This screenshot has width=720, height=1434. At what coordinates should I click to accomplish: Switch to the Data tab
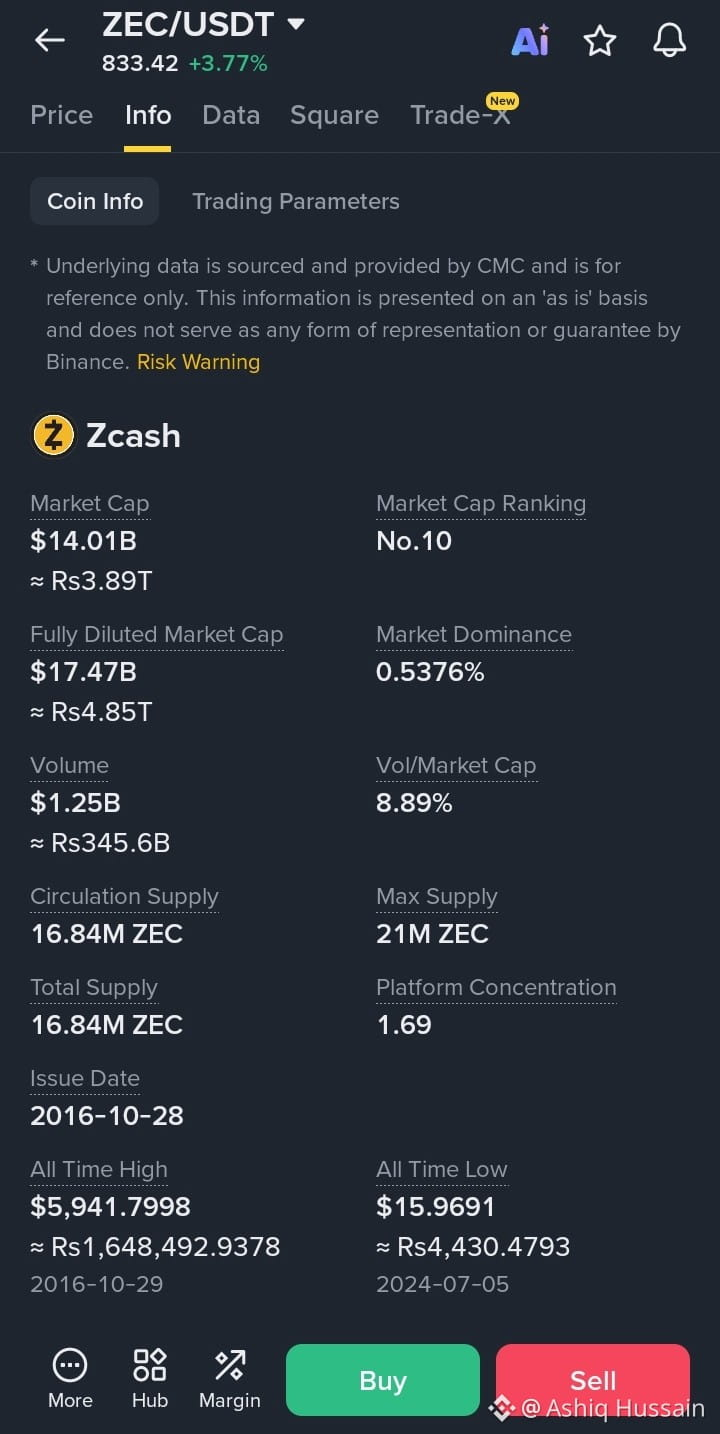pyautogui.click(x=231, y=115)
